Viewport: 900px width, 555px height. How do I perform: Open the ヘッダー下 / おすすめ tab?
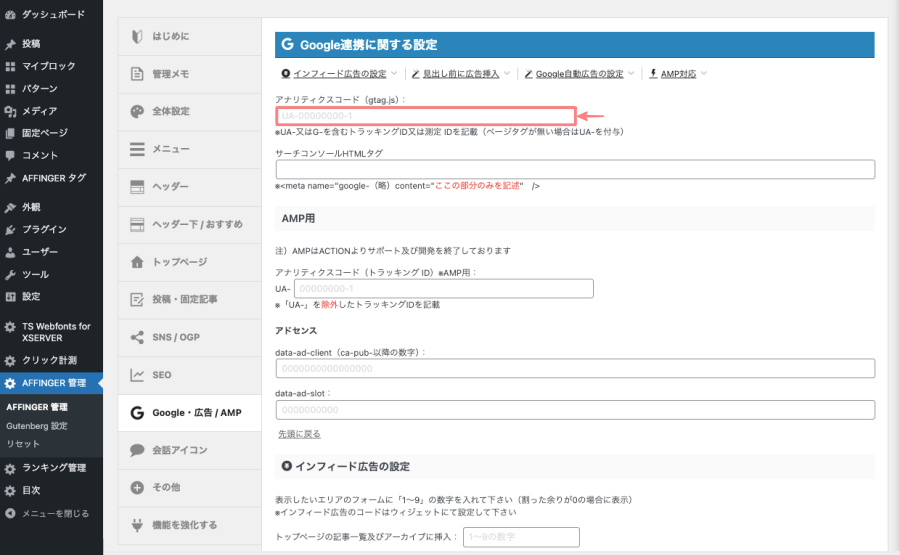pos(189,224)
